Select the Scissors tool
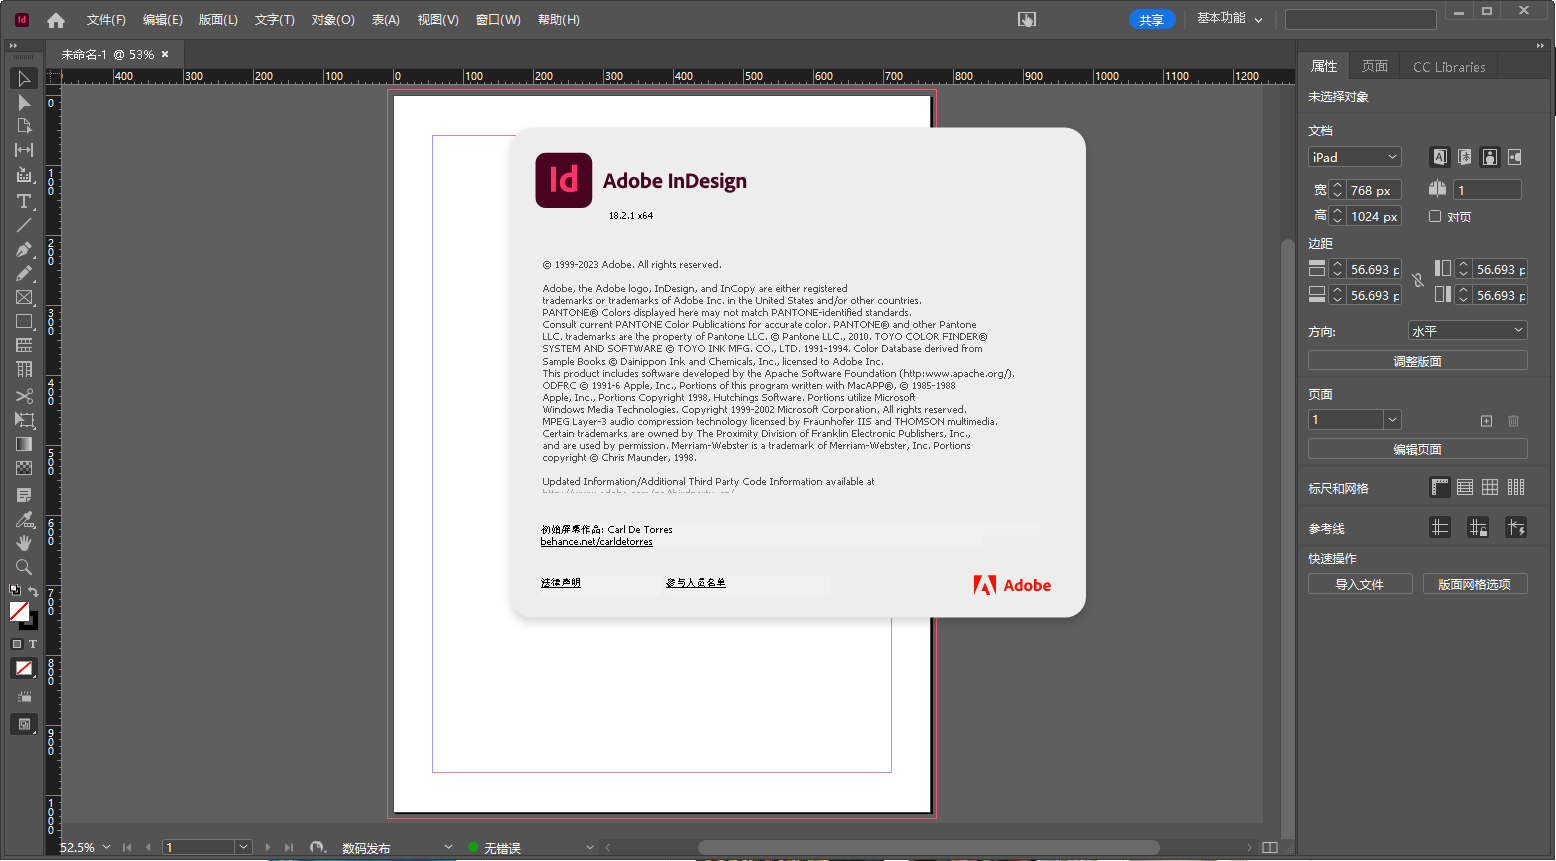This screenshot has height=861, width=1556. 24,396
